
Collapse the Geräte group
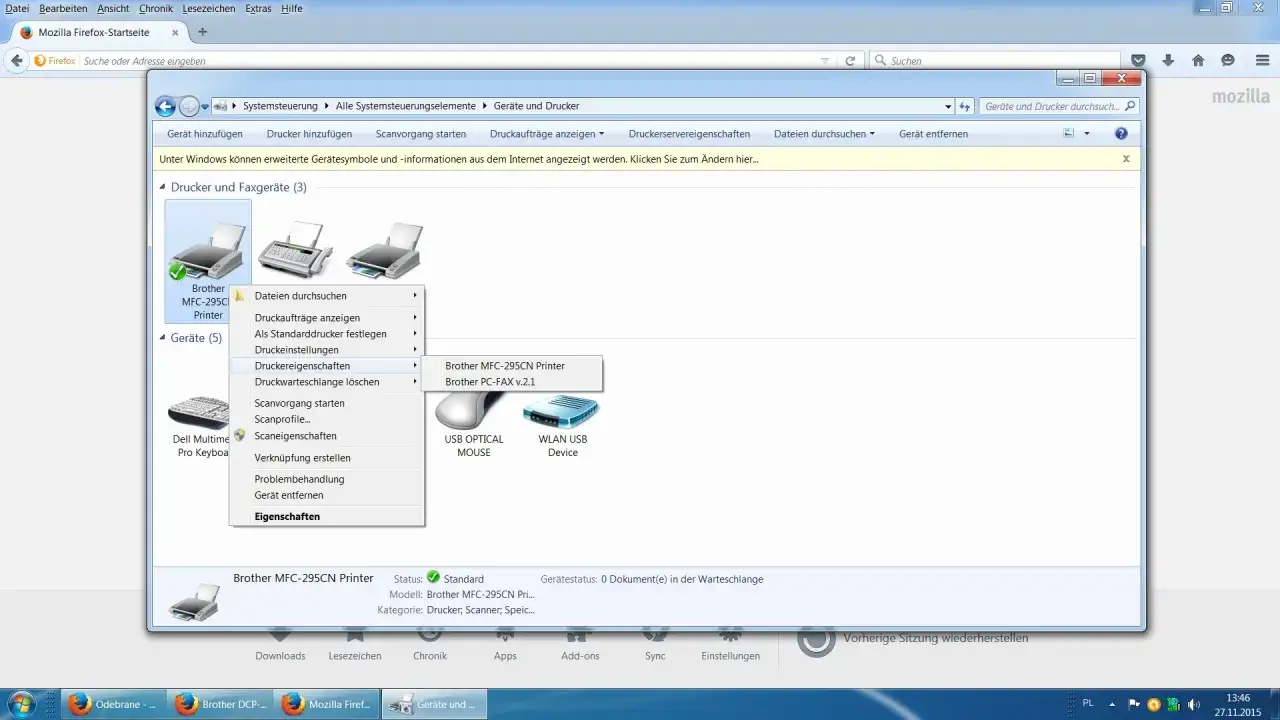click(x=163, y=338)
